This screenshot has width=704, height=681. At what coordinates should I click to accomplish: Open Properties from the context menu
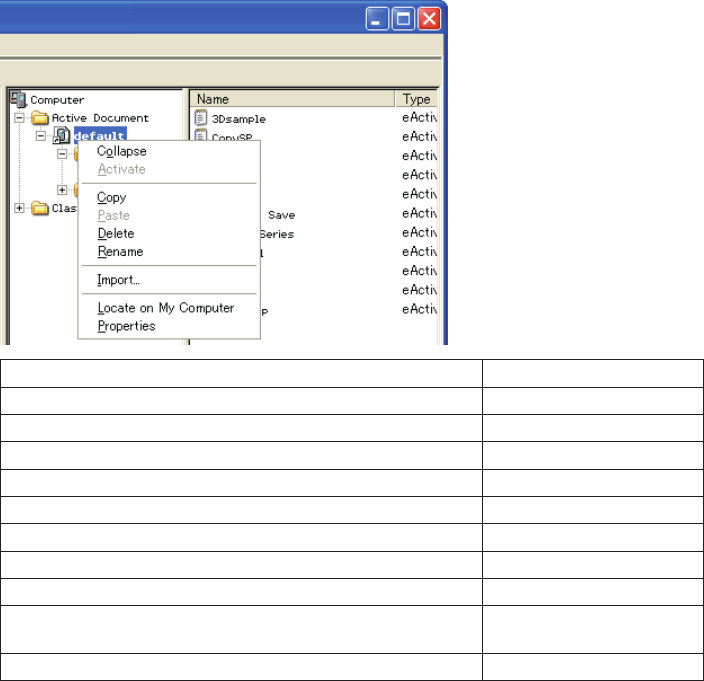coord(127,326)
